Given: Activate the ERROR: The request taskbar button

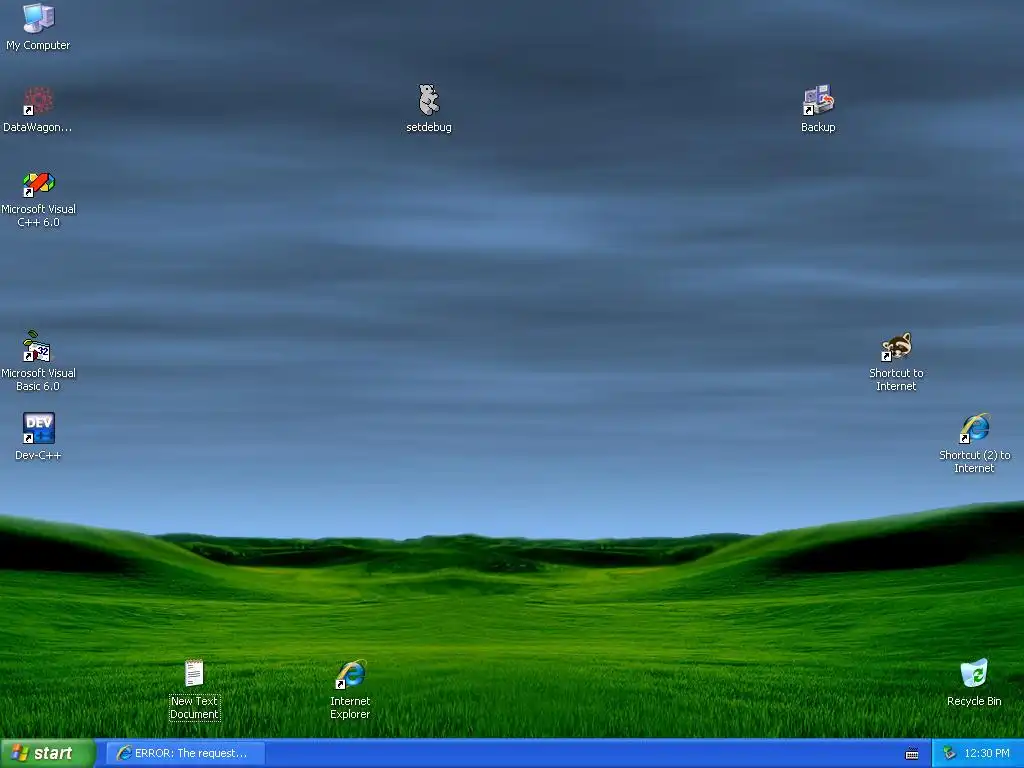Looking at the screenshot, I should tap(185, 753).
